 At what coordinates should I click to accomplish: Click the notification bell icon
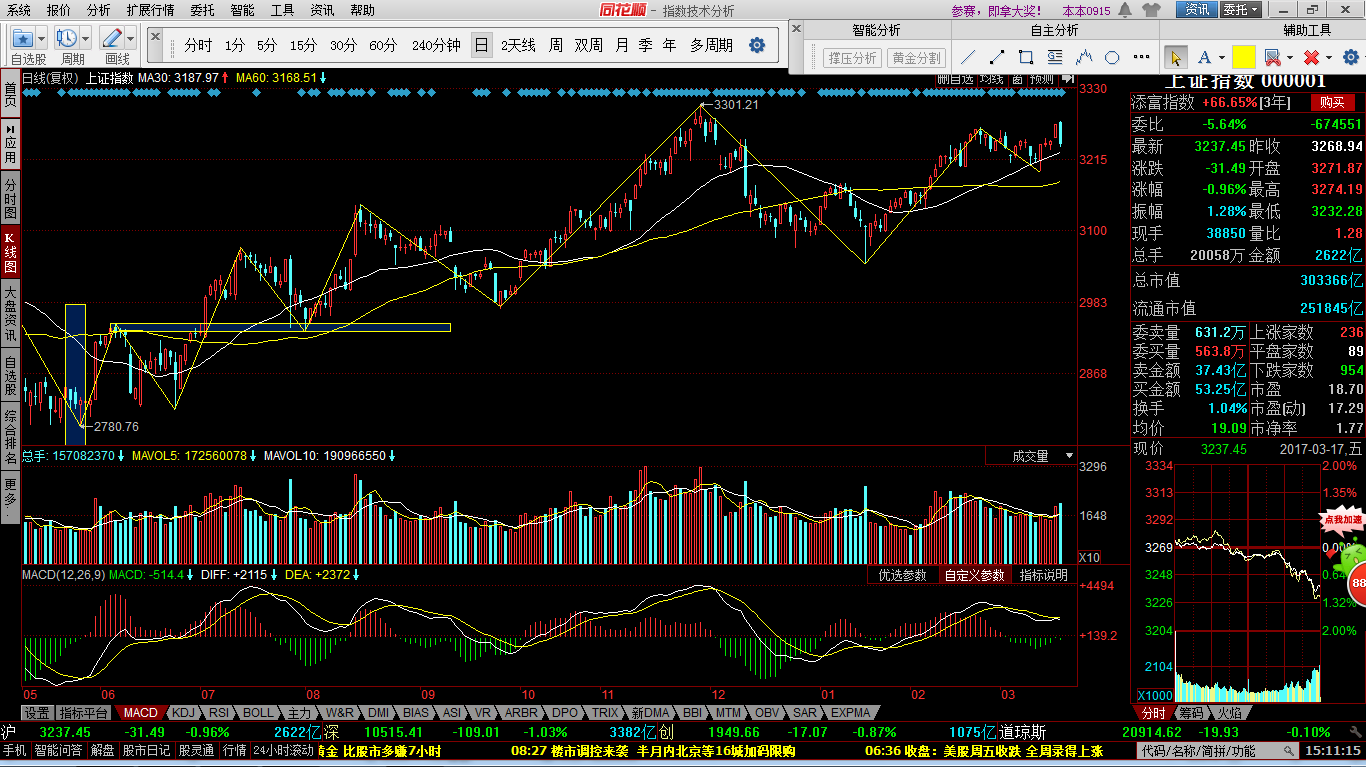pos(1123,10)
